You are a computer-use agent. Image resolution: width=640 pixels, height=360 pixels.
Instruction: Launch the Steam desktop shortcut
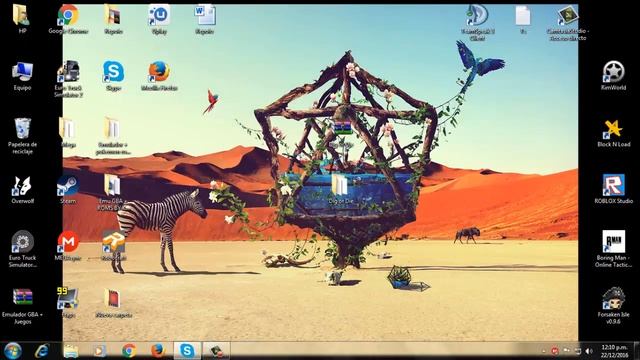pyautogui.click(x=68, y=185)
